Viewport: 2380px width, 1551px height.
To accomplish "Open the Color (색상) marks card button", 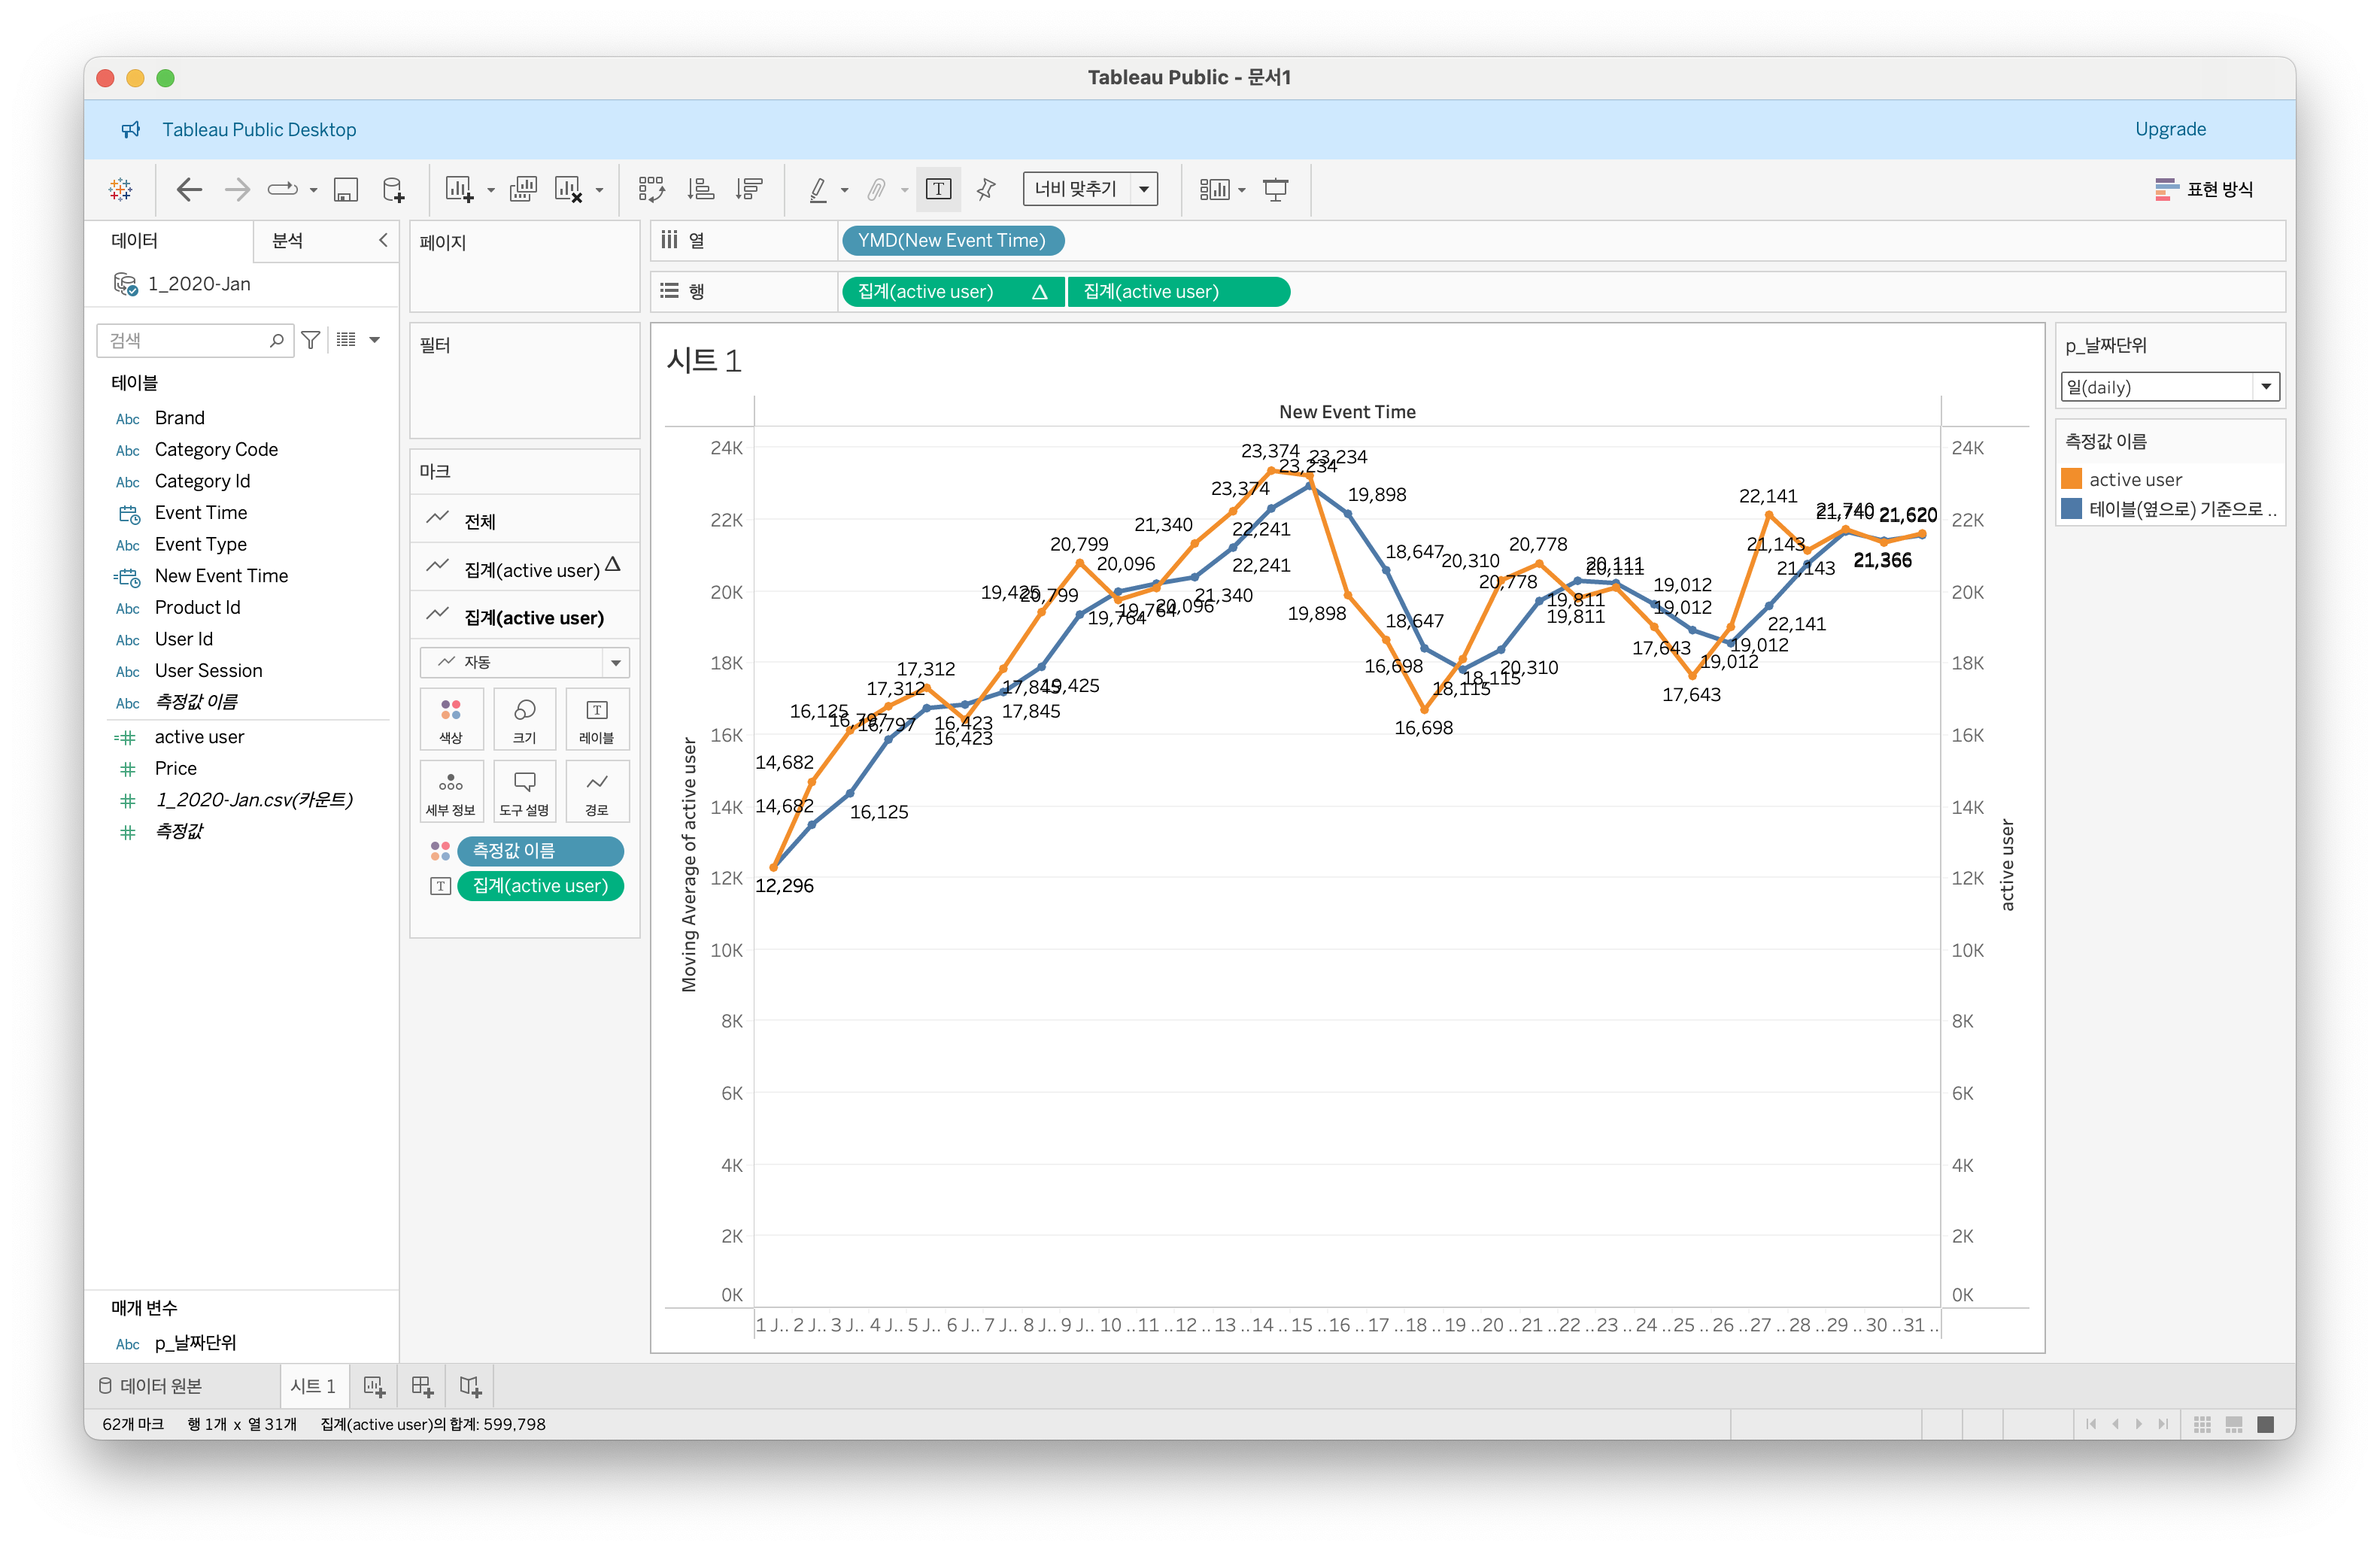I will 451,718.
